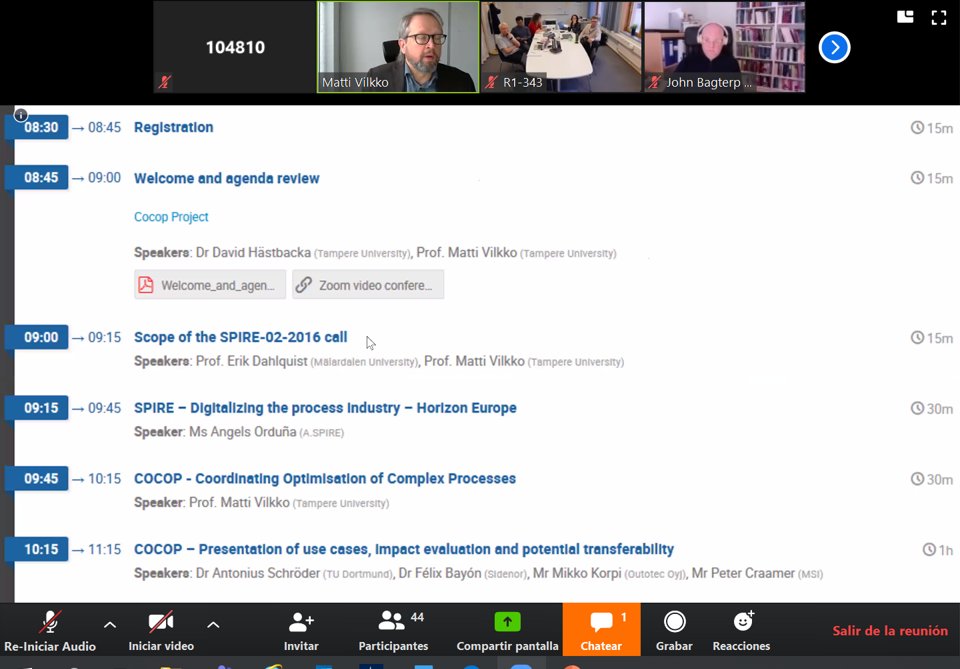Click Compartir pantalla green share icon
Viewport: 960px width, 669px height.
[507, 621]
